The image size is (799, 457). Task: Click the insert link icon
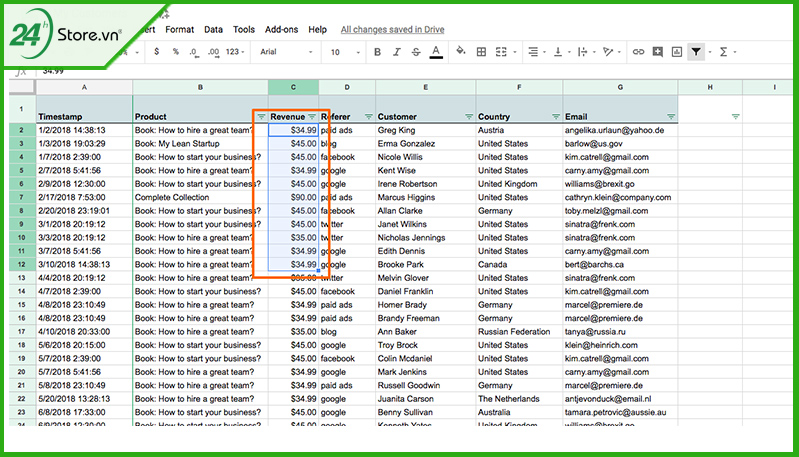pyautogui.click(x=638, y=52)
